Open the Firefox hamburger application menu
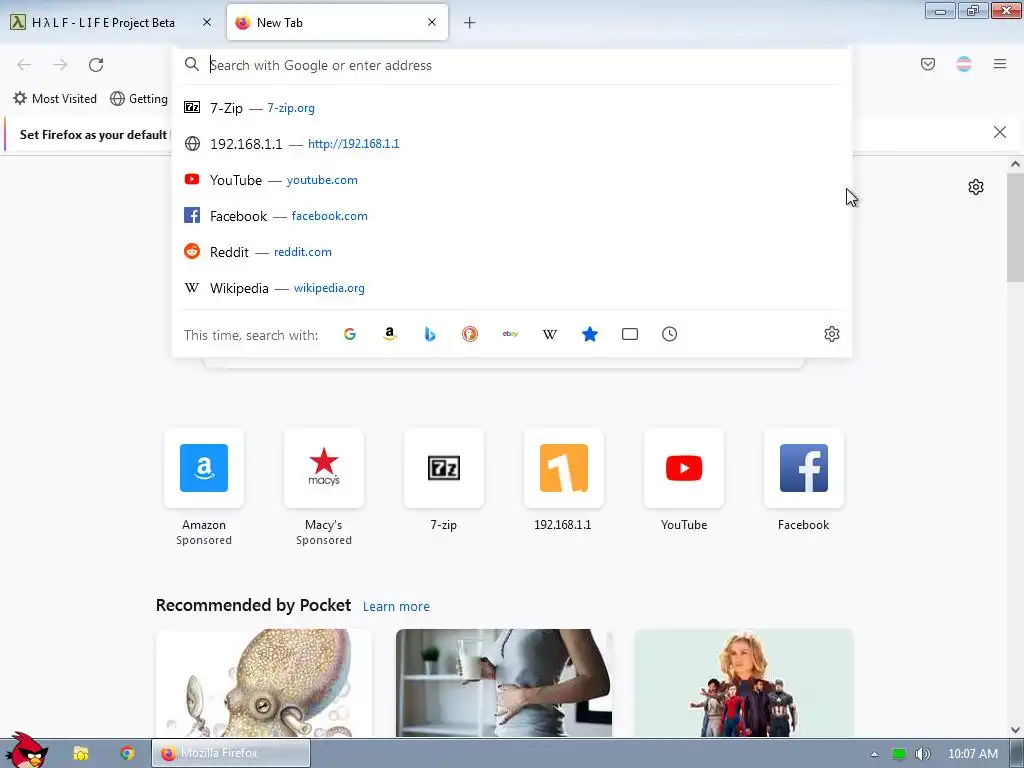The height and width of the screenshot is (768, 1024). point(1000,64)
